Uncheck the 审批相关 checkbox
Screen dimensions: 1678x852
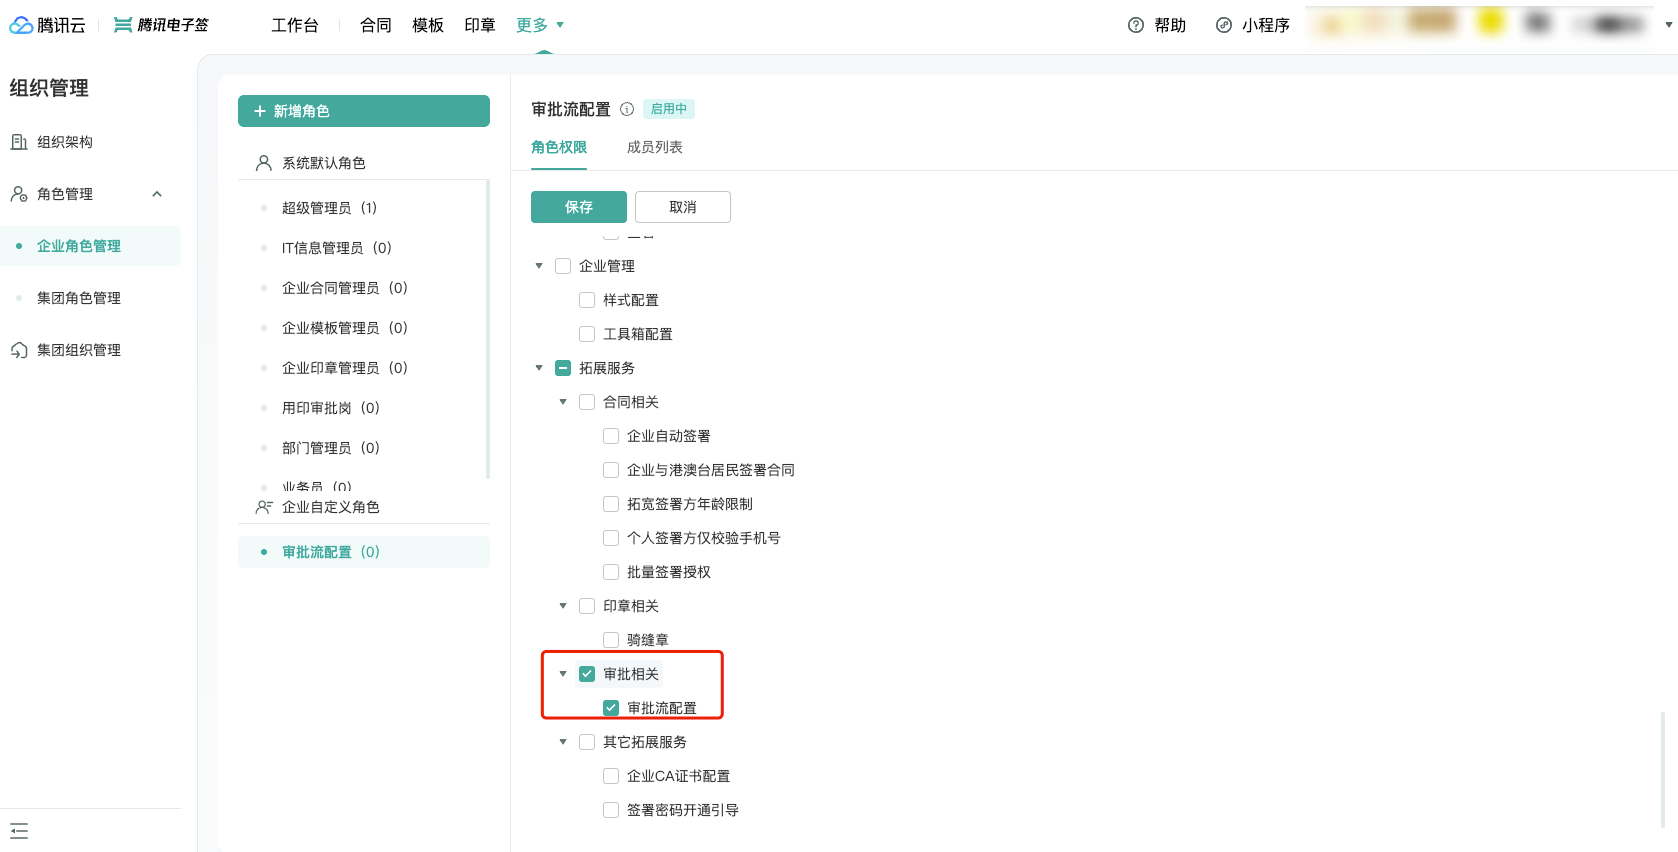[587, 674]
